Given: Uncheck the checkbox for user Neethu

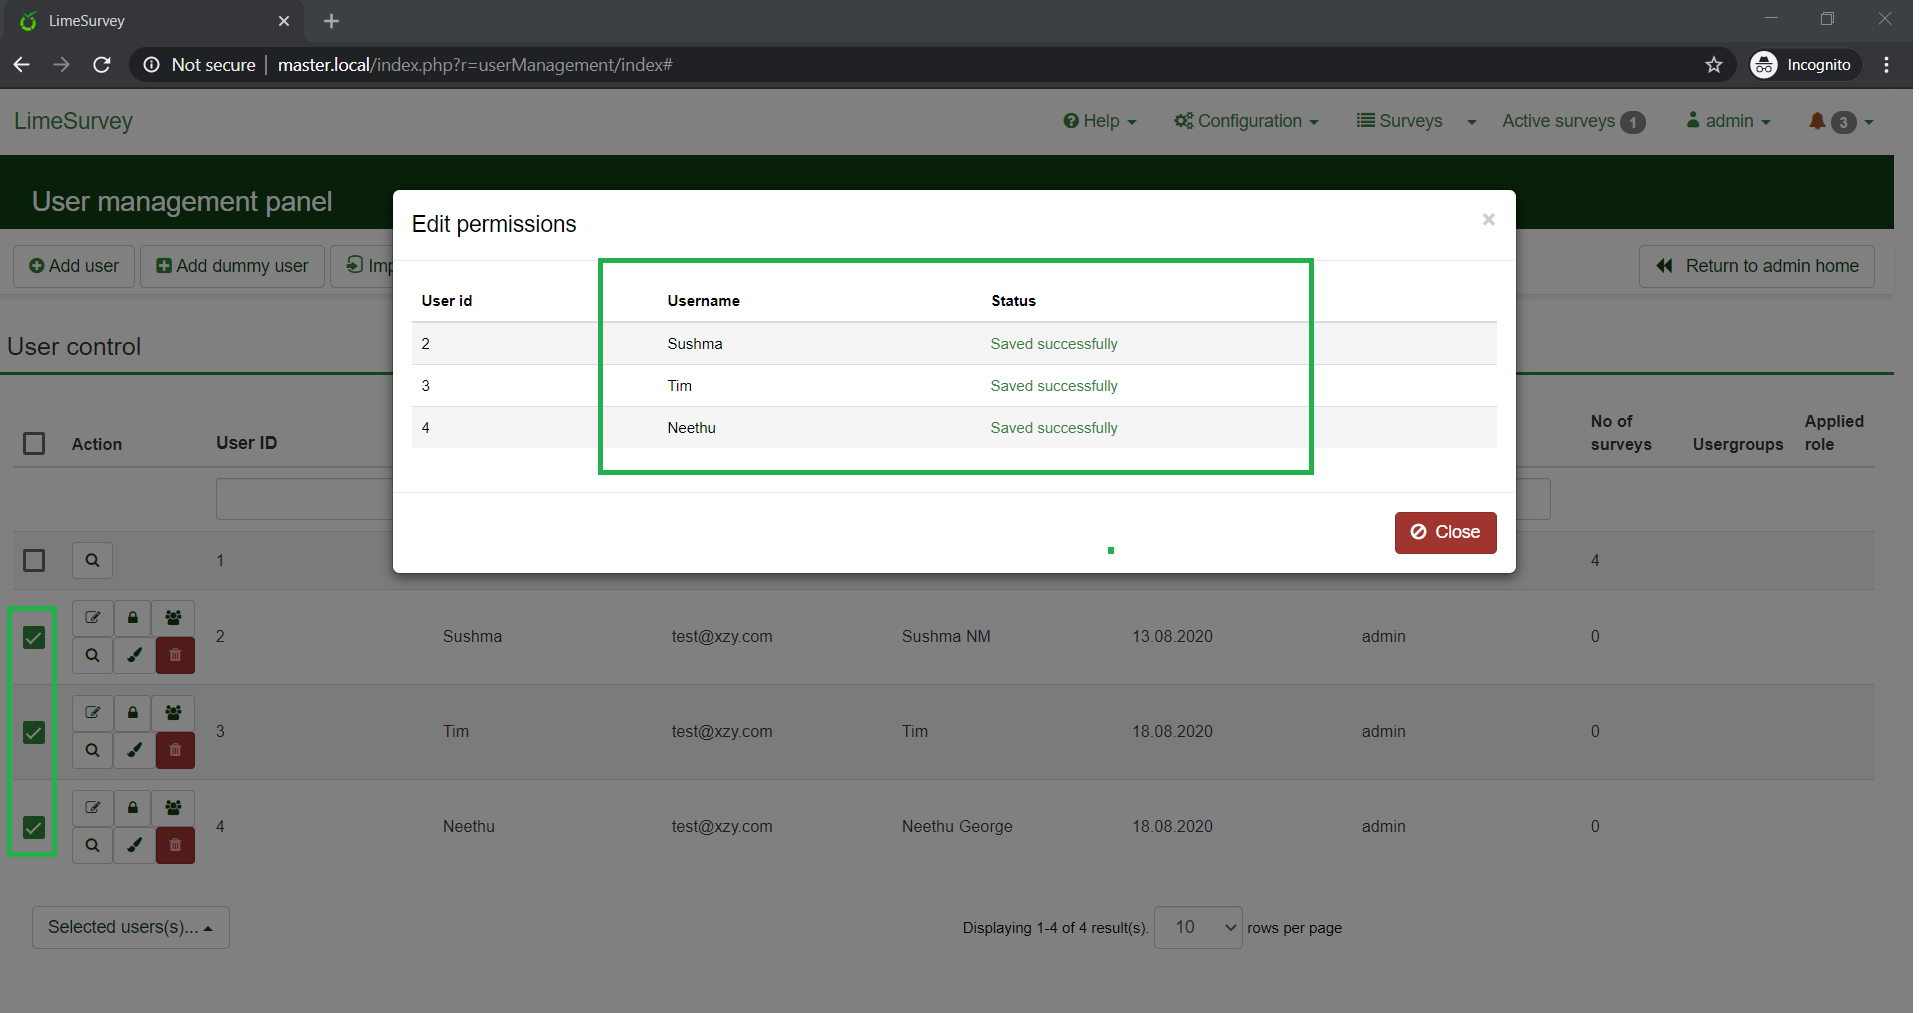Looking at the screenshot, I should click(x=34, y=828).
